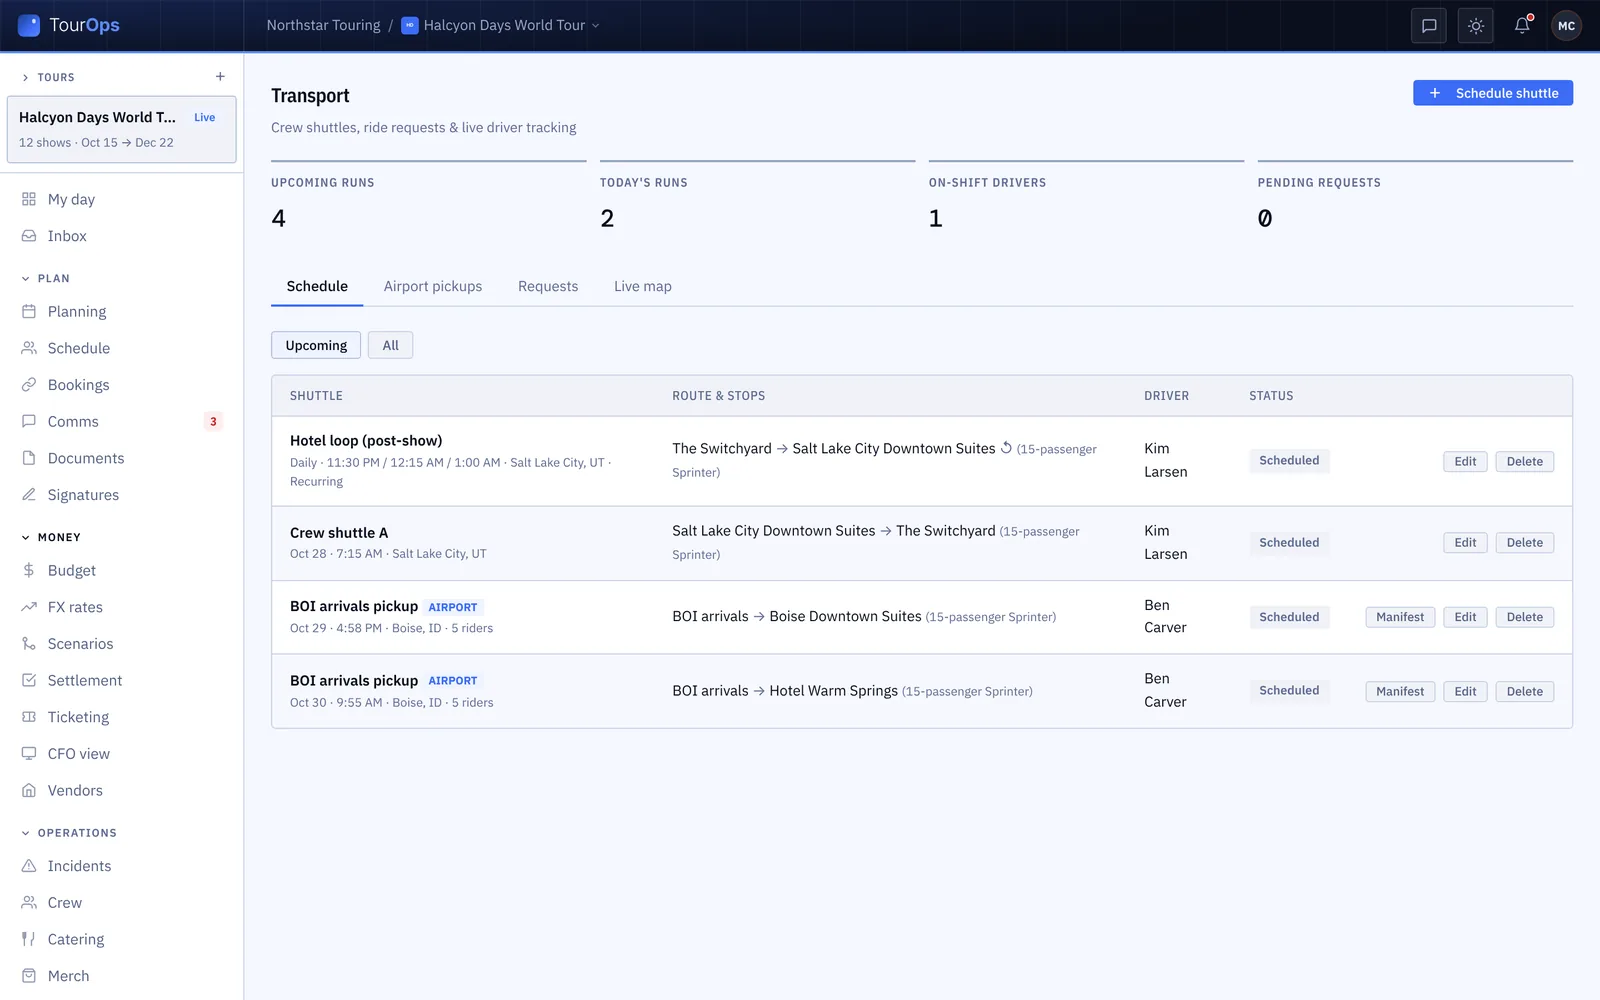Open Inbox in sidebar
1600x1000 pixels.
121,236
